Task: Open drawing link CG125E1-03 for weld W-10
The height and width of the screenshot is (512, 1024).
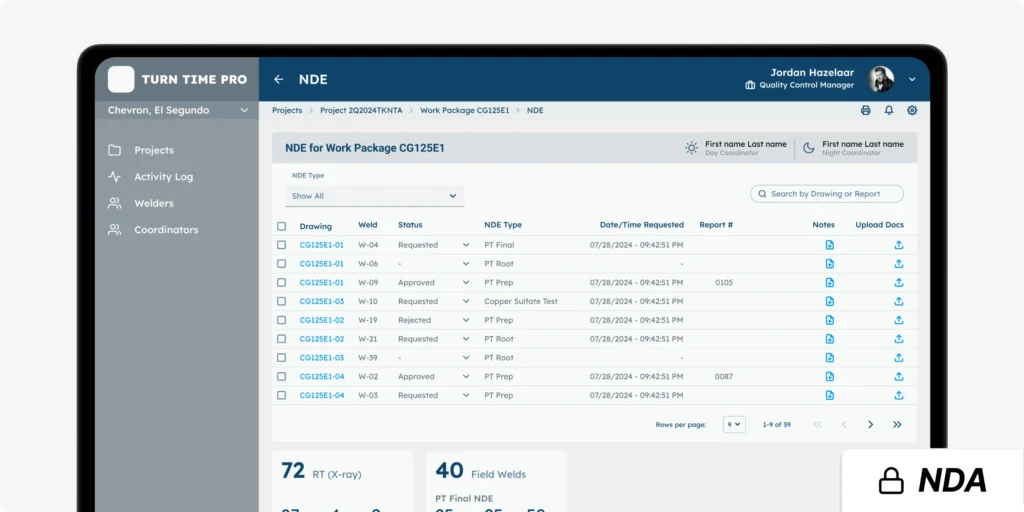Action: (321, 301)
